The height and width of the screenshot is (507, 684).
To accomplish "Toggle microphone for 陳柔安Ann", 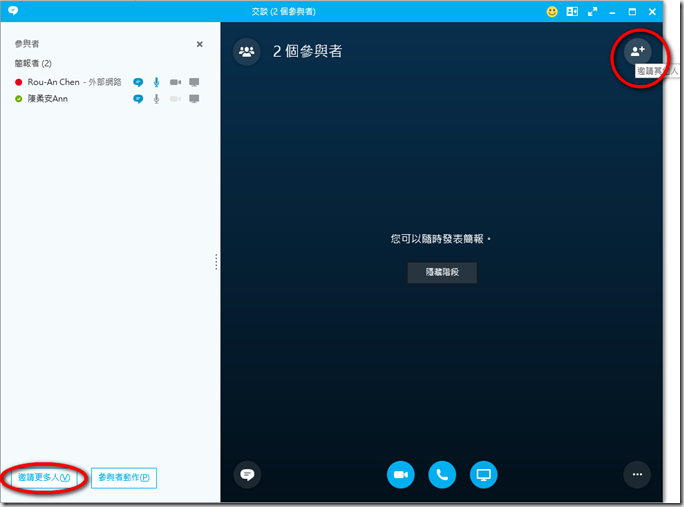I will click(157, 99).
